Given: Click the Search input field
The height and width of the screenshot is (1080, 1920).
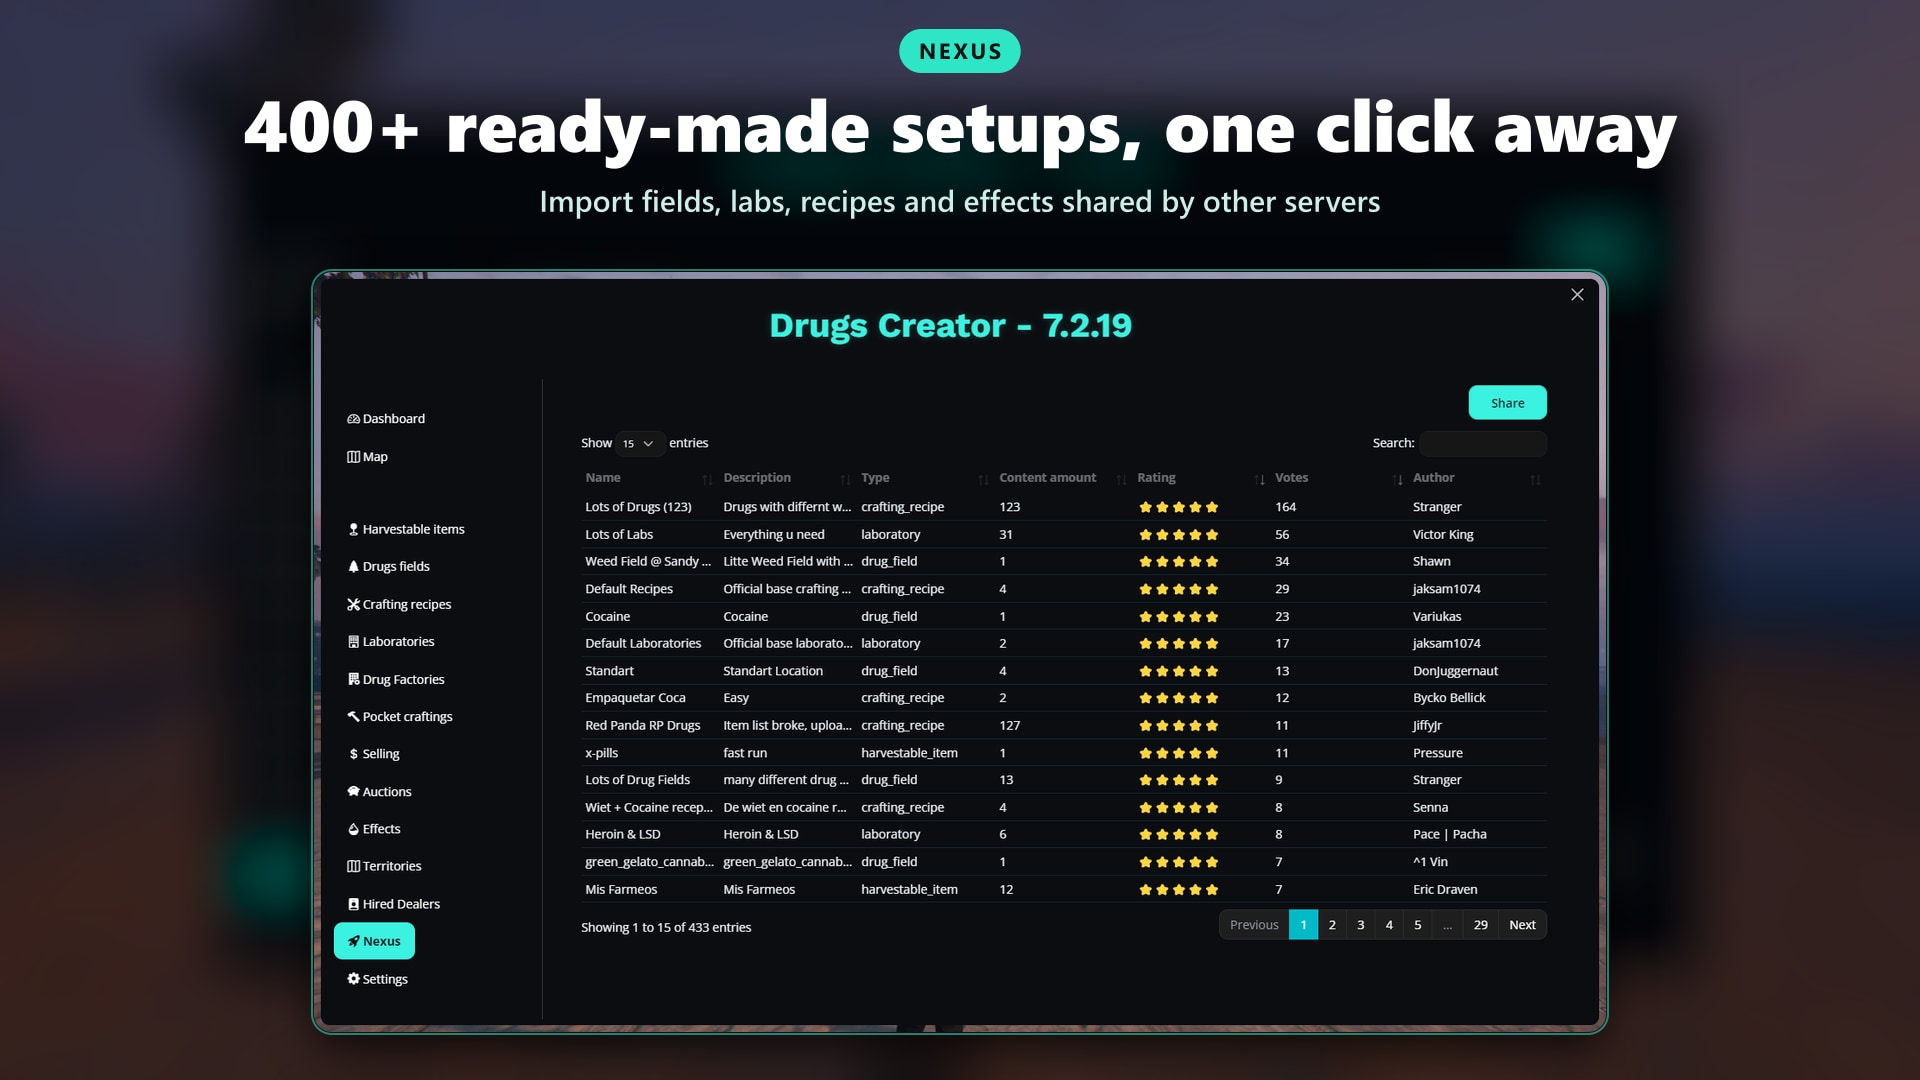Looking at the screenshot, I should coord(1483,443).
